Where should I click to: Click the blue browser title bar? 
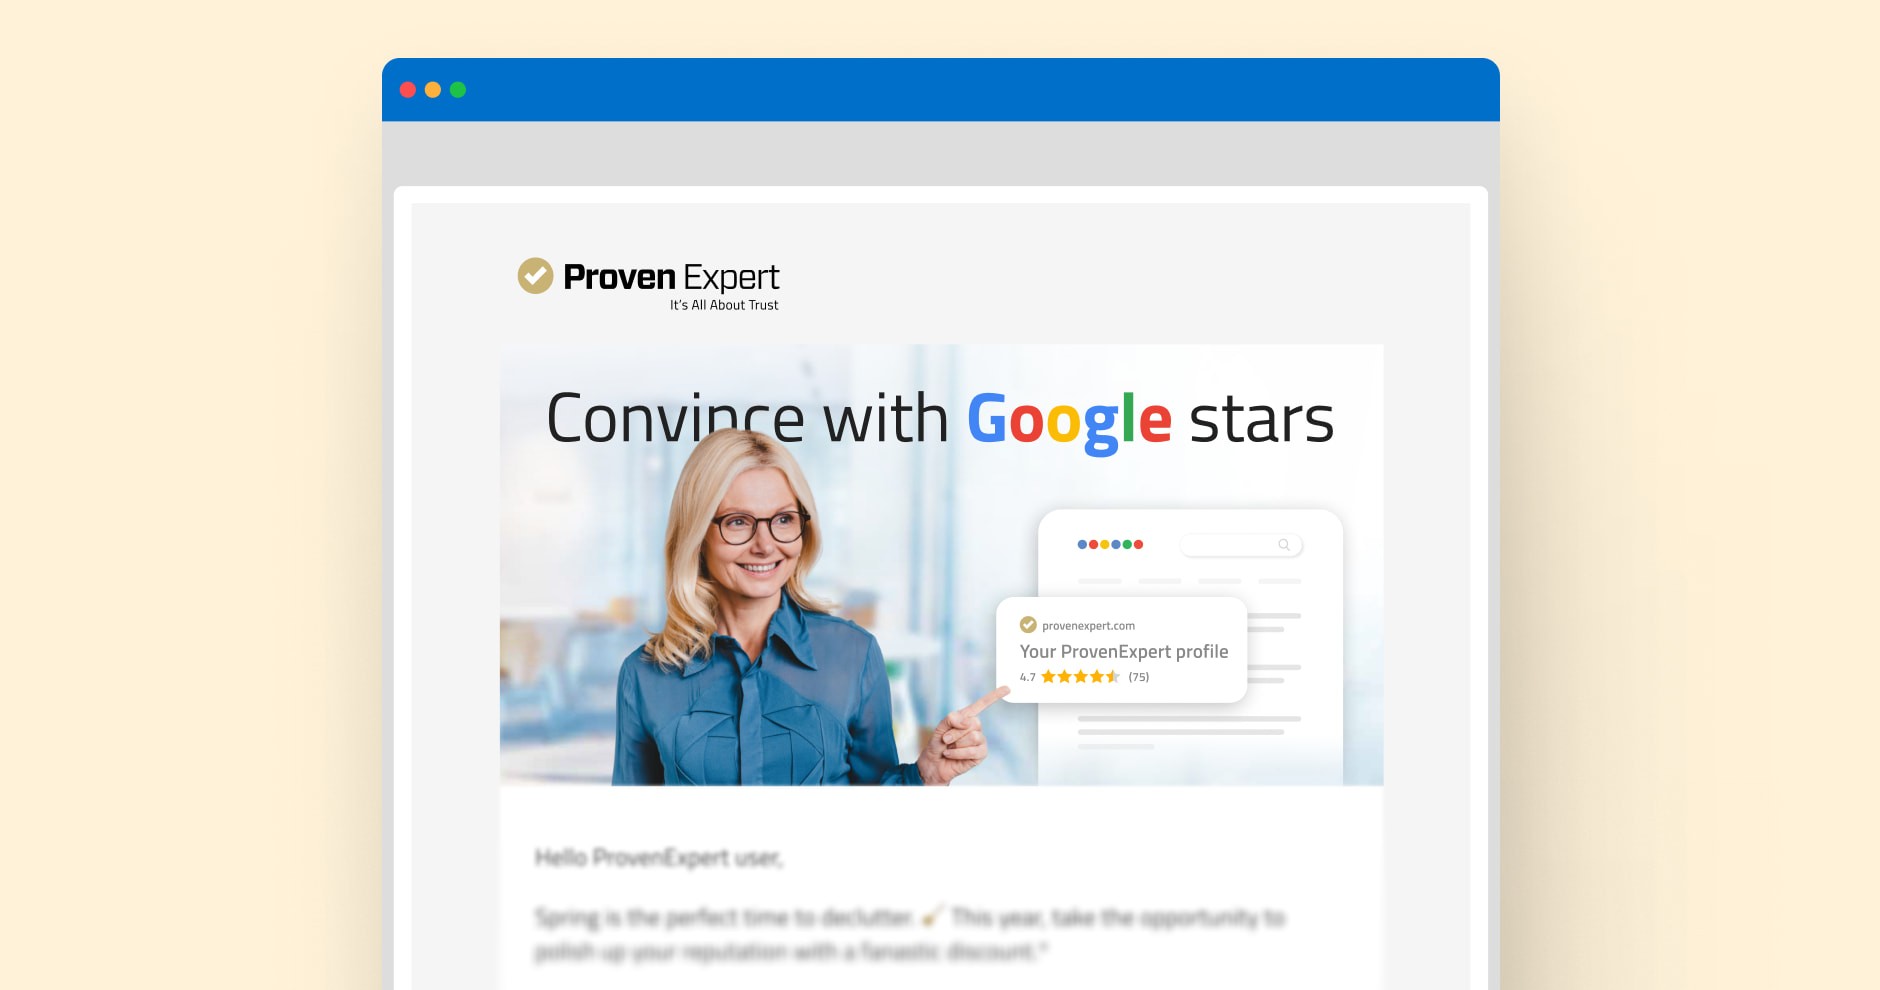pyautogui.click(x=940, y=90)
